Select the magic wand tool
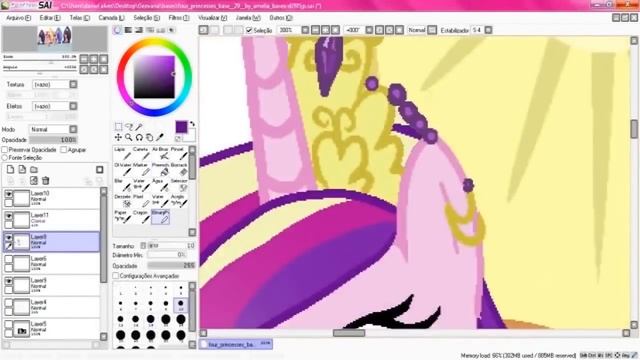 coord(139,127)
